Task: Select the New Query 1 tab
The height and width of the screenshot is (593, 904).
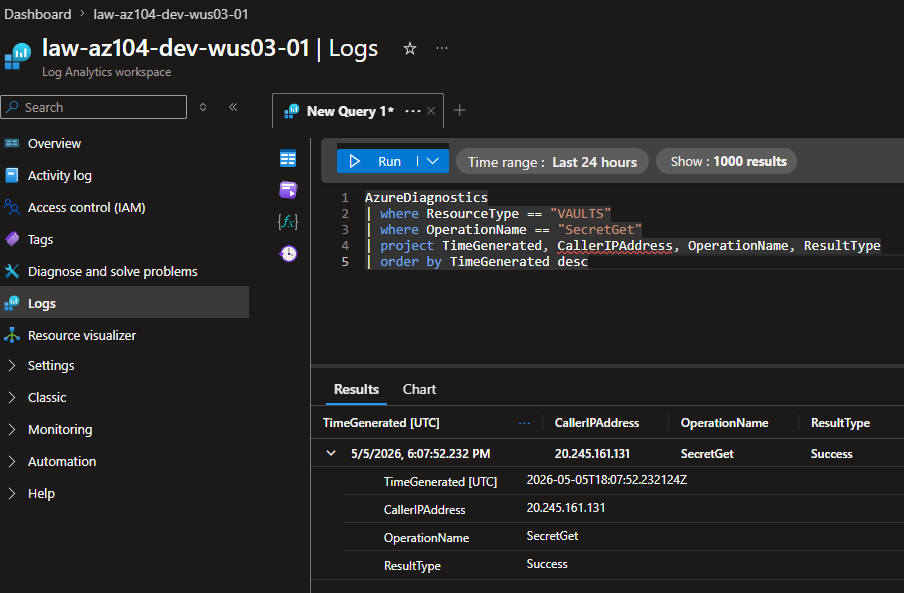Action: [x=350, y=111]
